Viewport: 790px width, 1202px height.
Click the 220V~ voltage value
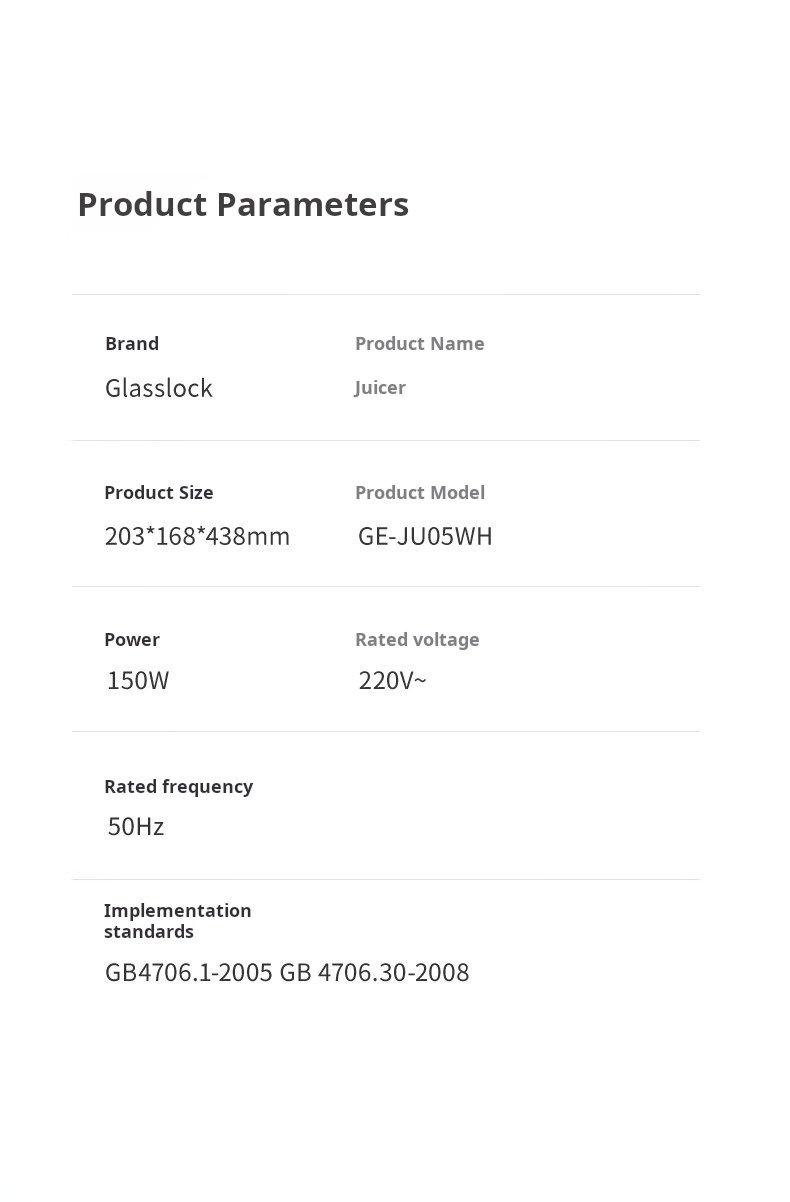pyautogui.click(x=392, y=681)
